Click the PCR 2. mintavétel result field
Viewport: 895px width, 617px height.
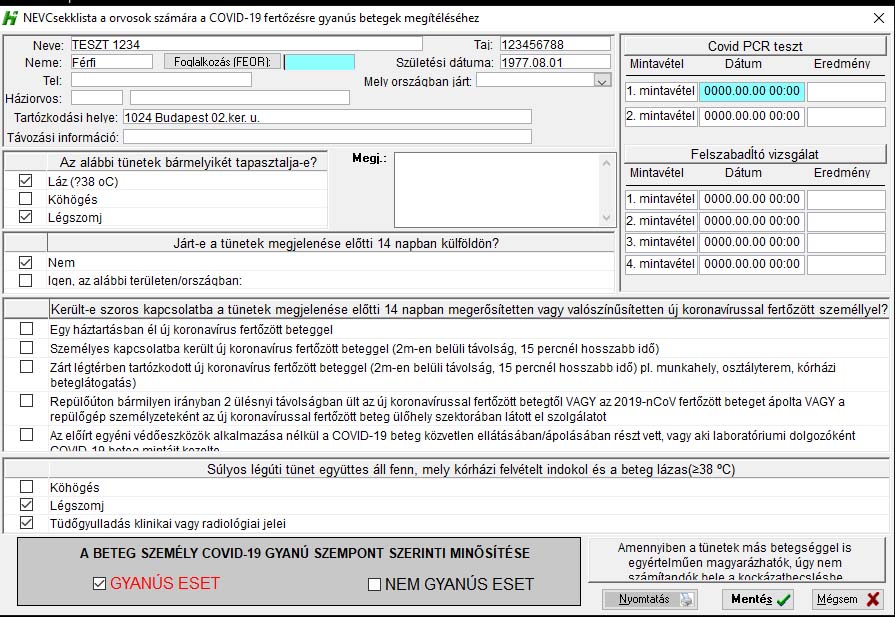pyautogui.click(x=846, y=116)
